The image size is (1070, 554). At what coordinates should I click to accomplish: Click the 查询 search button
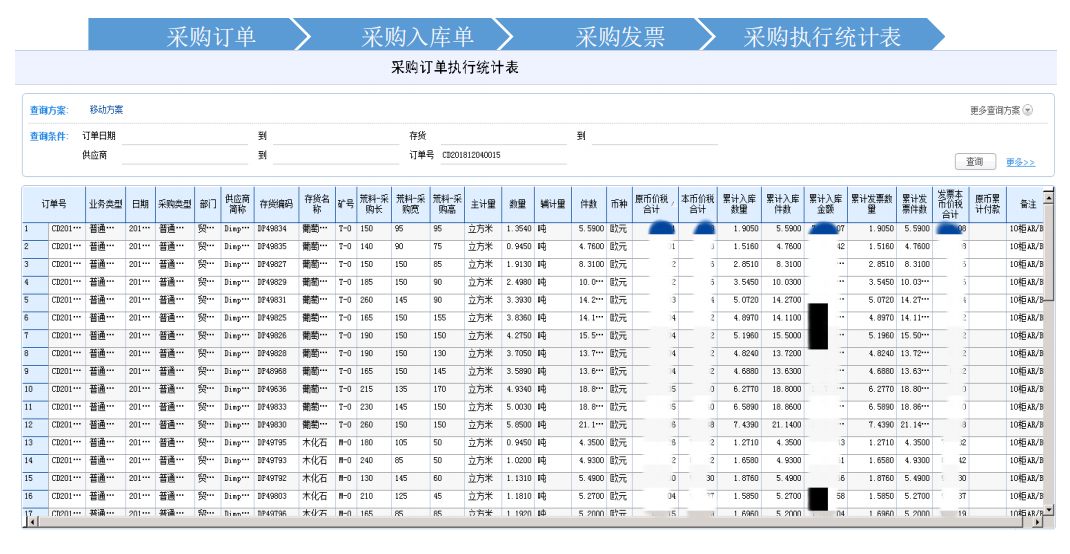[x=975, y=161]
